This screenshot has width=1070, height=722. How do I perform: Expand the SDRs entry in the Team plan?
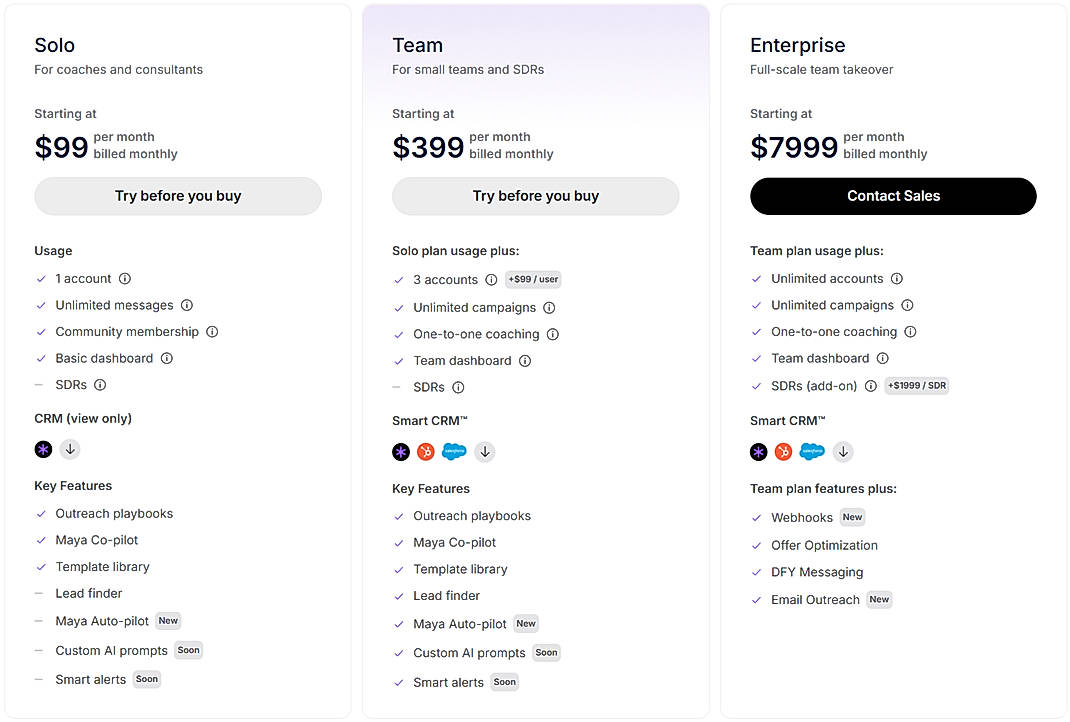(459, 386)
